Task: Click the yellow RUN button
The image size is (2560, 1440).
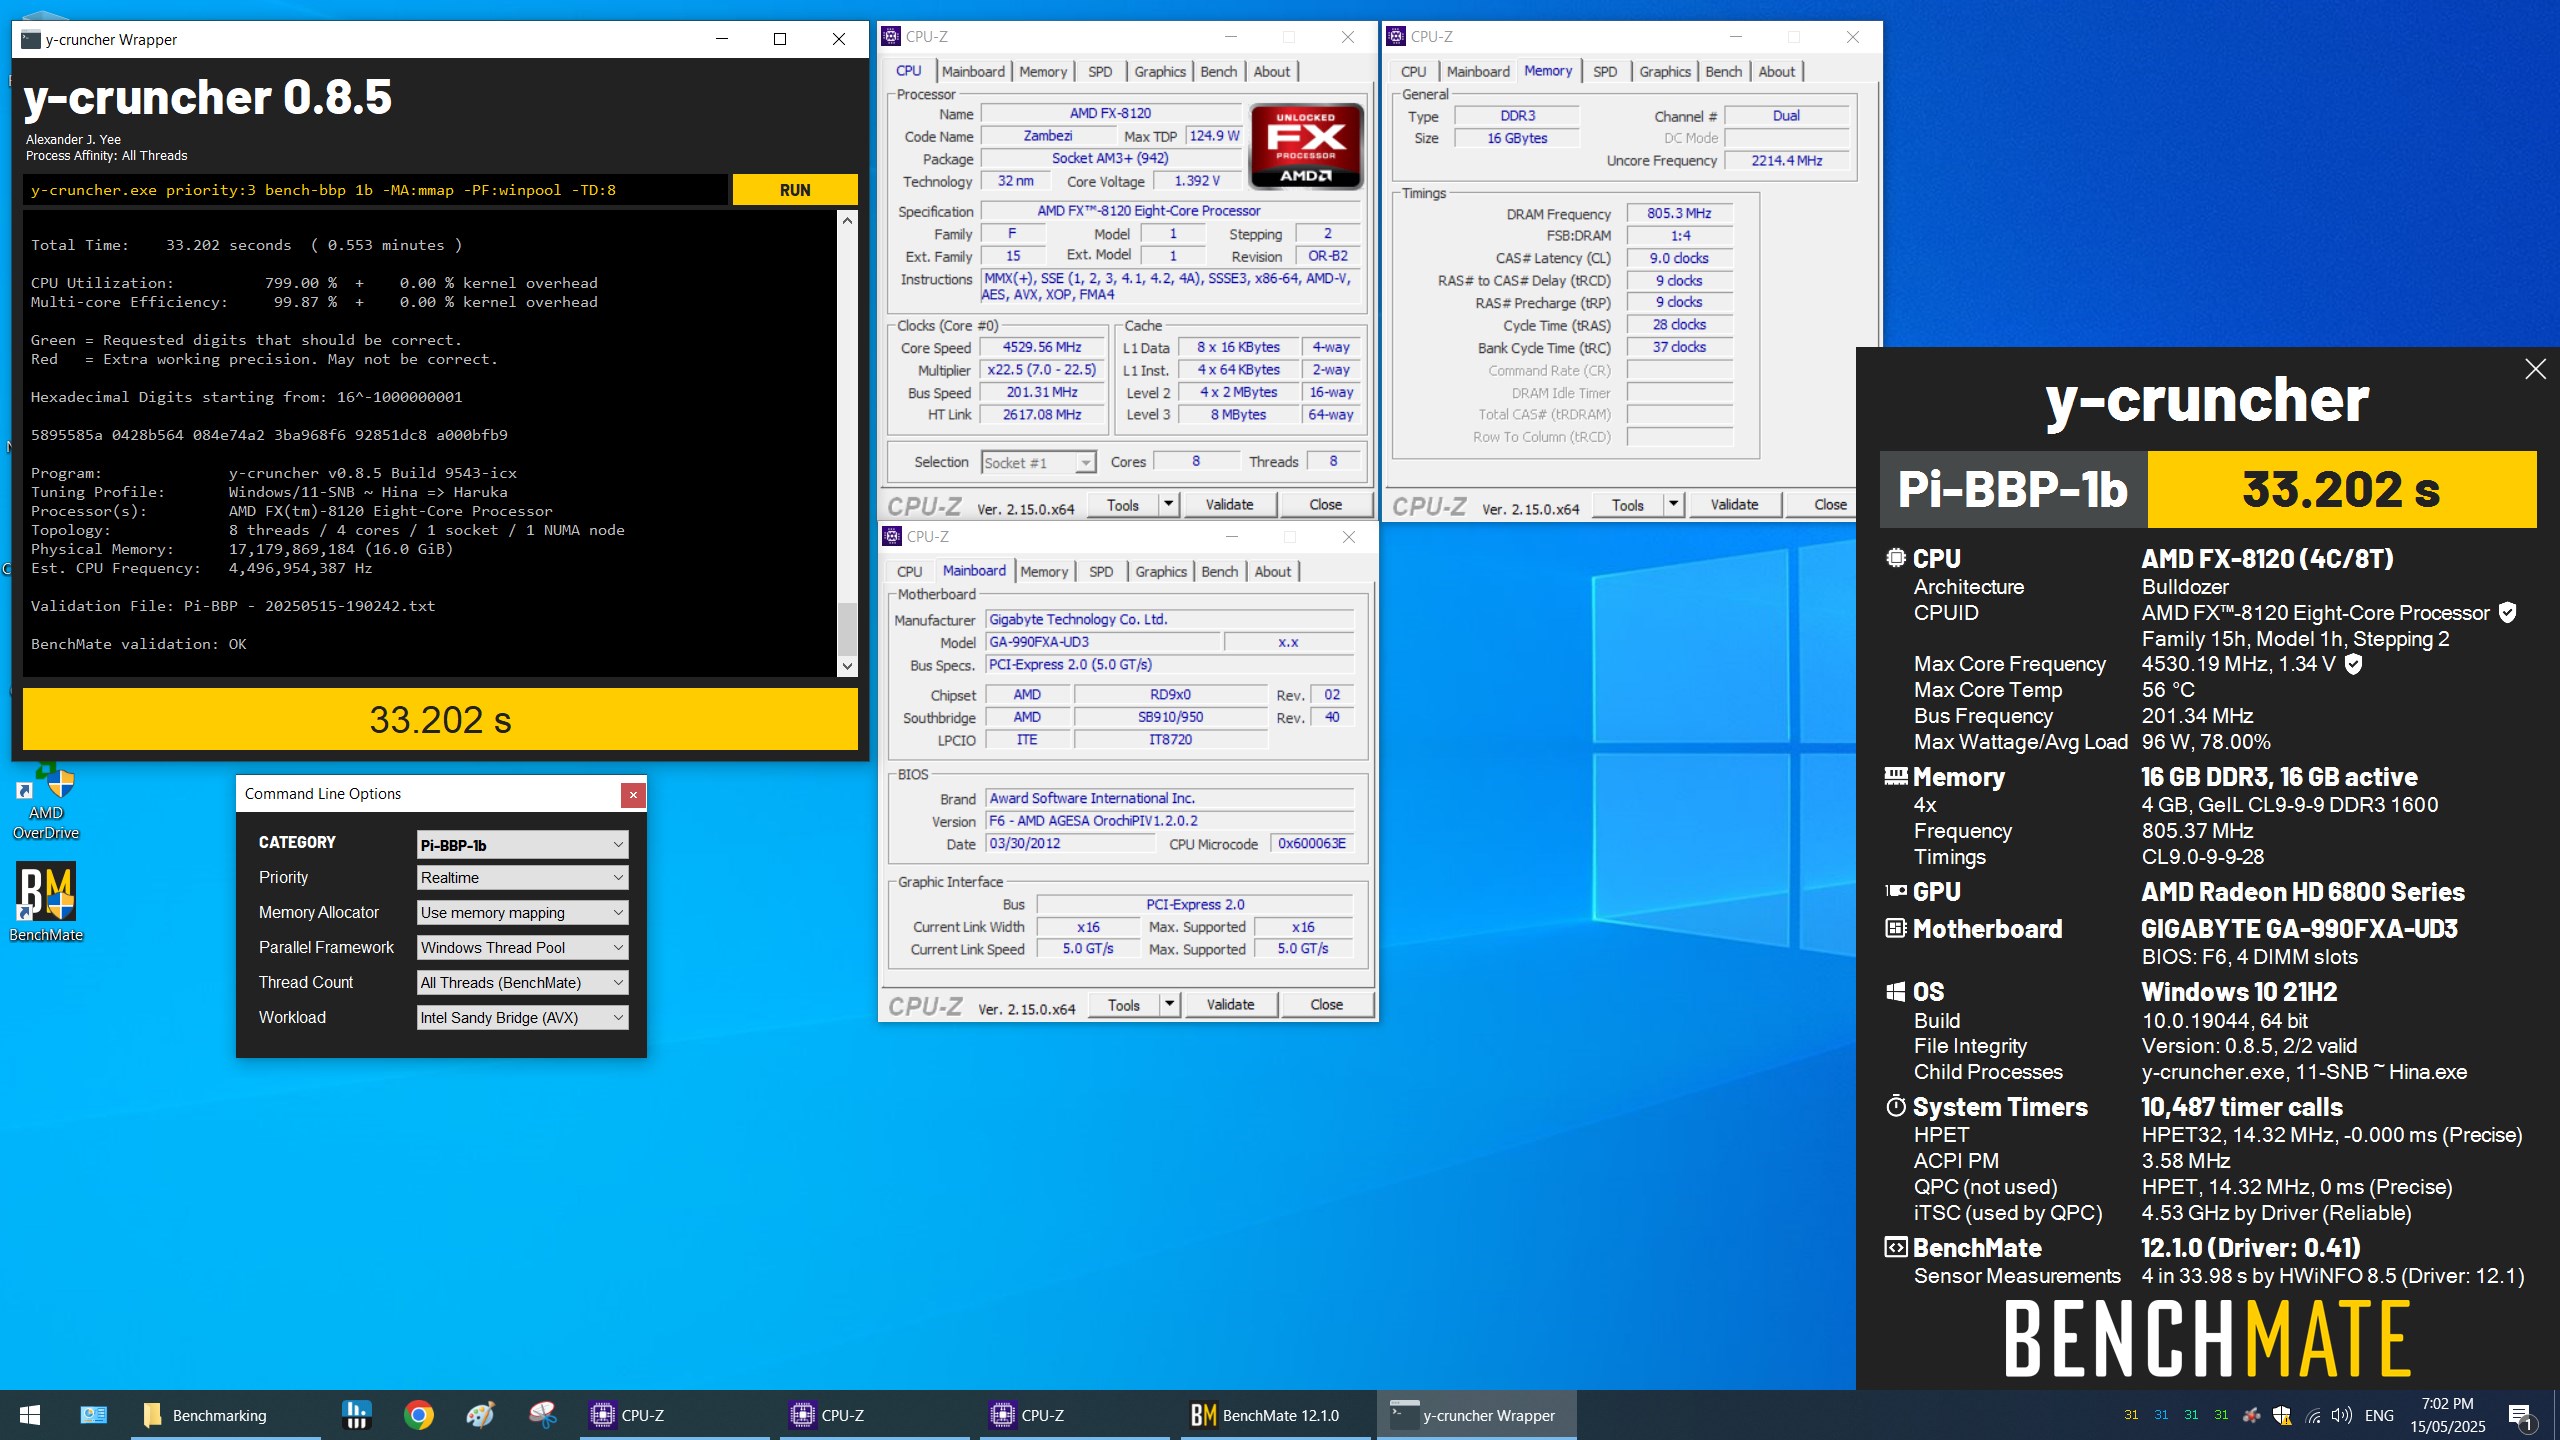Action: [x=795, y=190]
